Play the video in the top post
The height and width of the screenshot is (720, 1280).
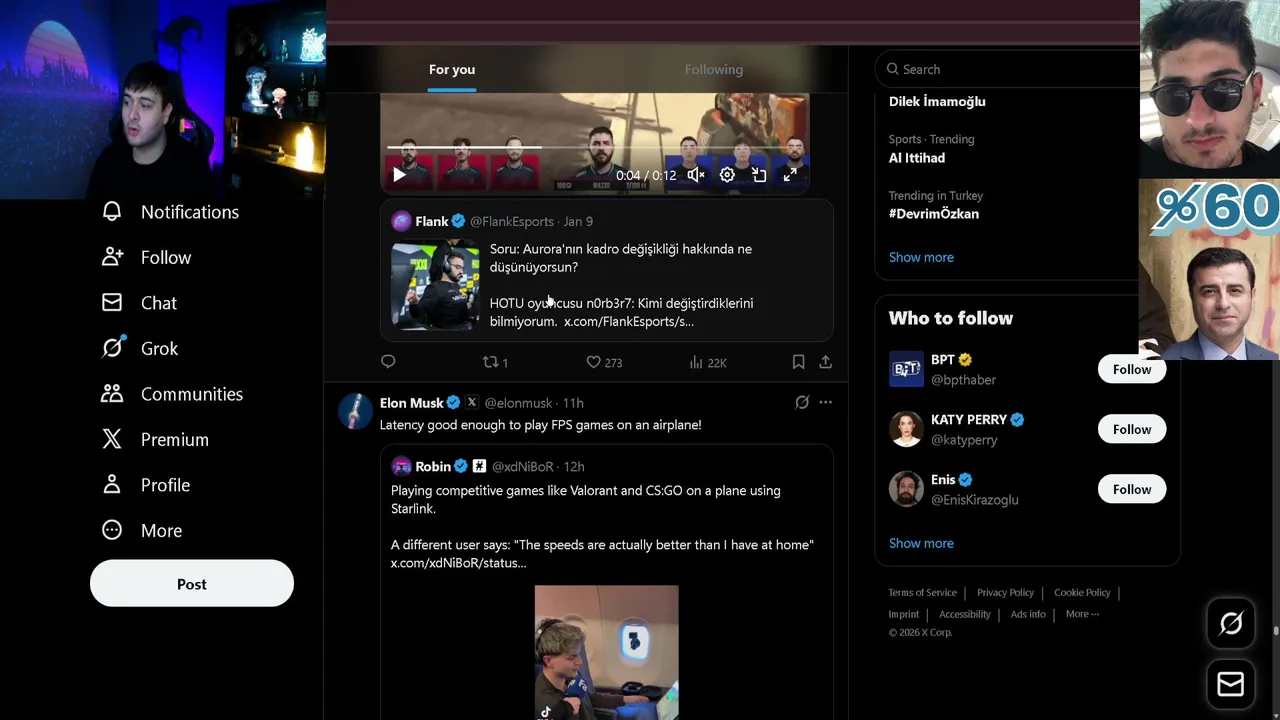(399, 175)
